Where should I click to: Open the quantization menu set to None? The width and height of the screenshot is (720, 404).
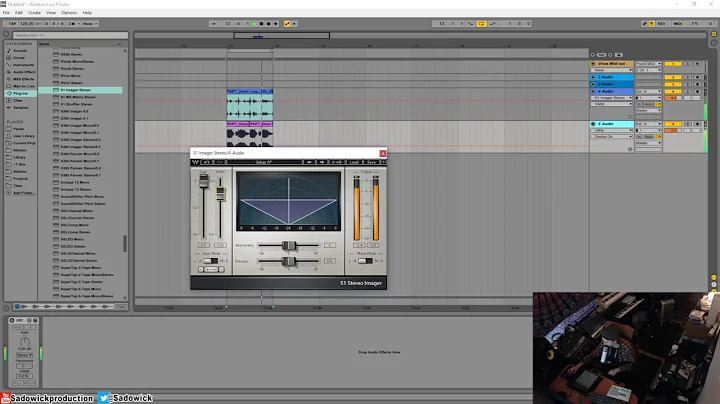click(90, 23)
